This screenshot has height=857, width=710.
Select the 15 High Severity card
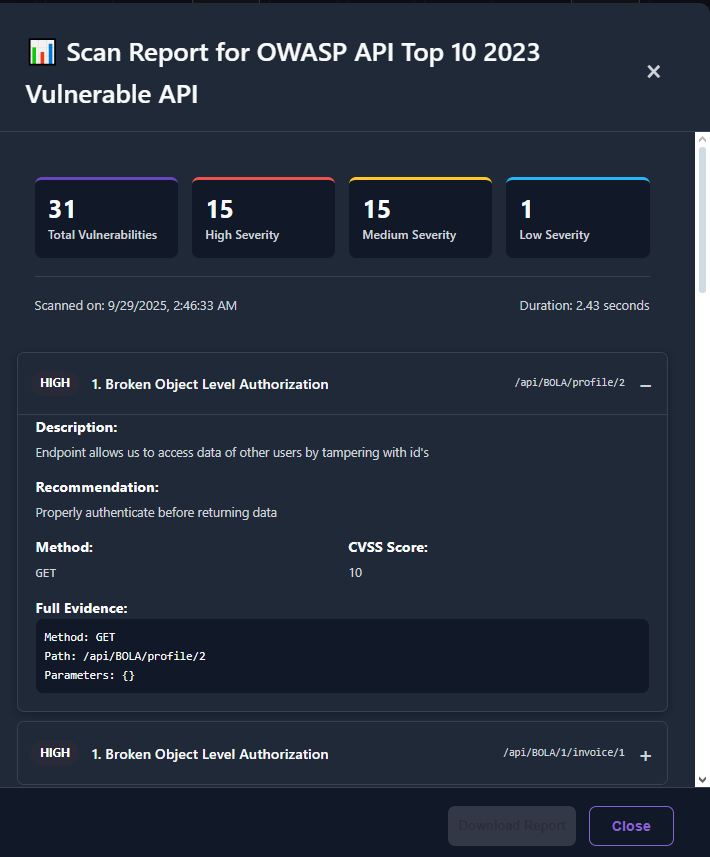click(x=263, y=218)
